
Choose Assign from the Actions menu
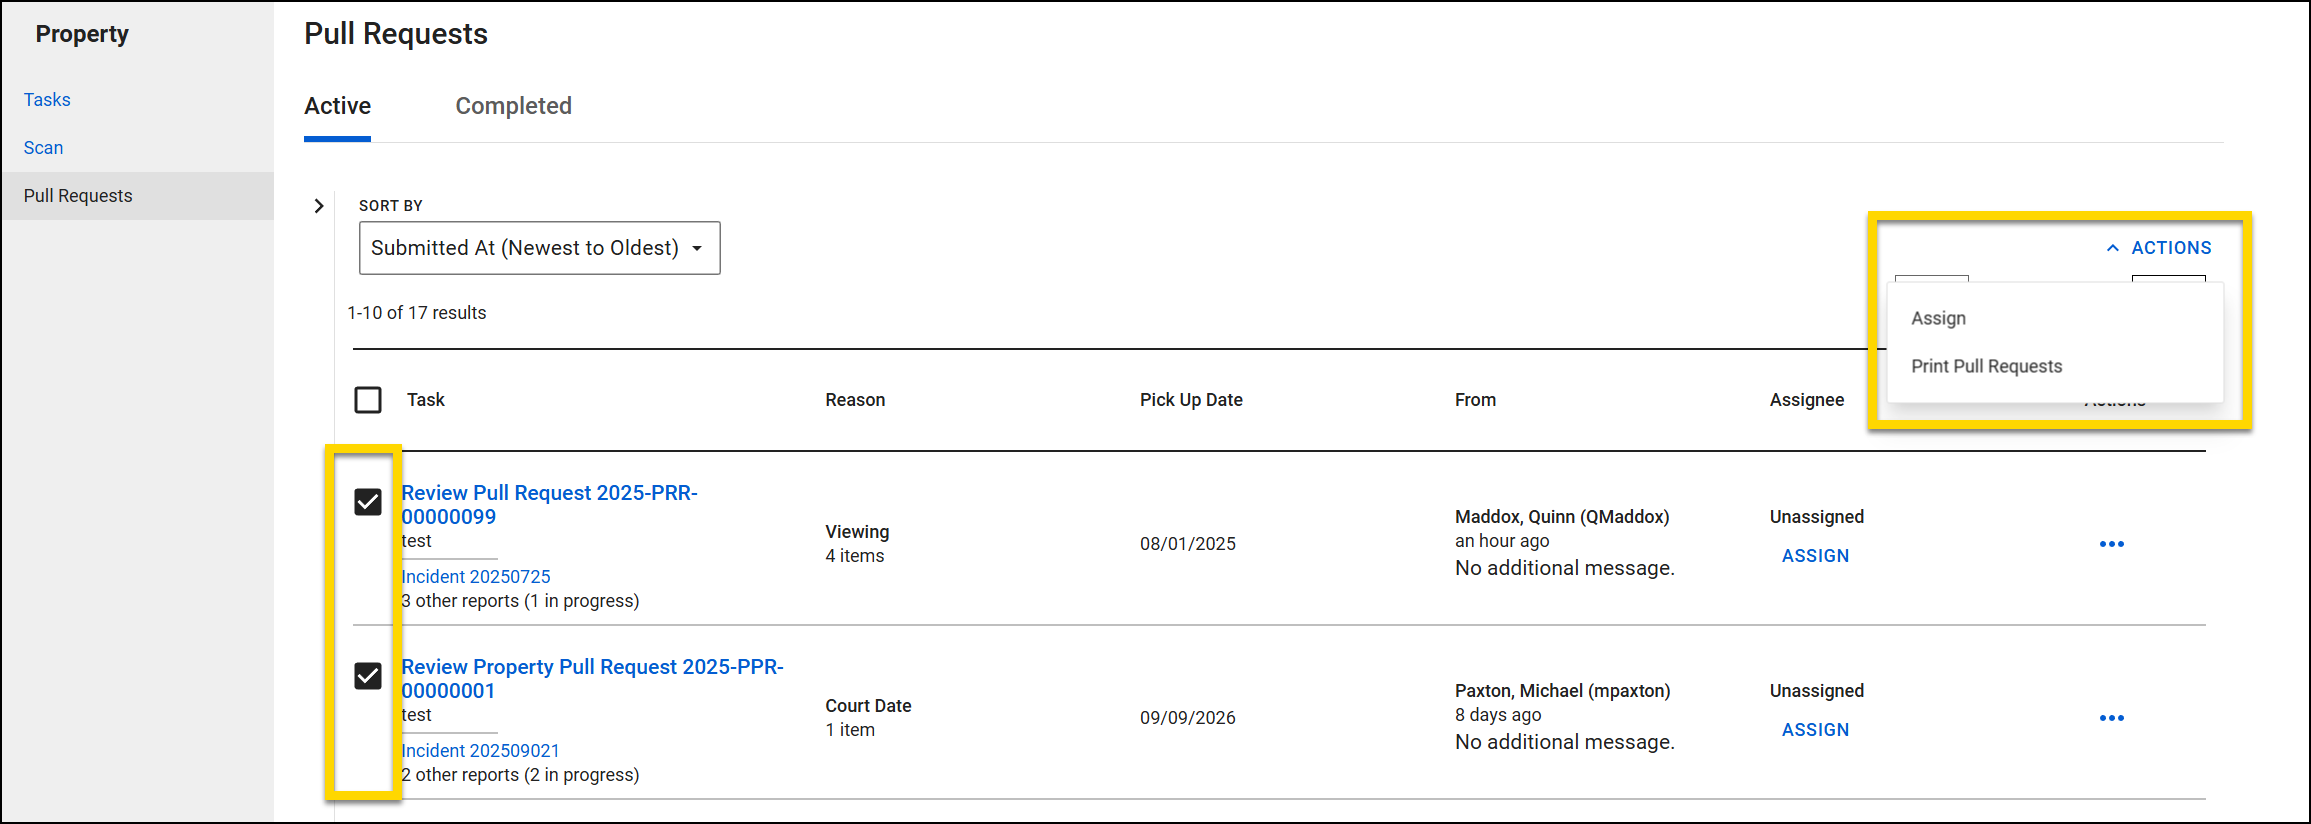click(x=1938, y=318)
